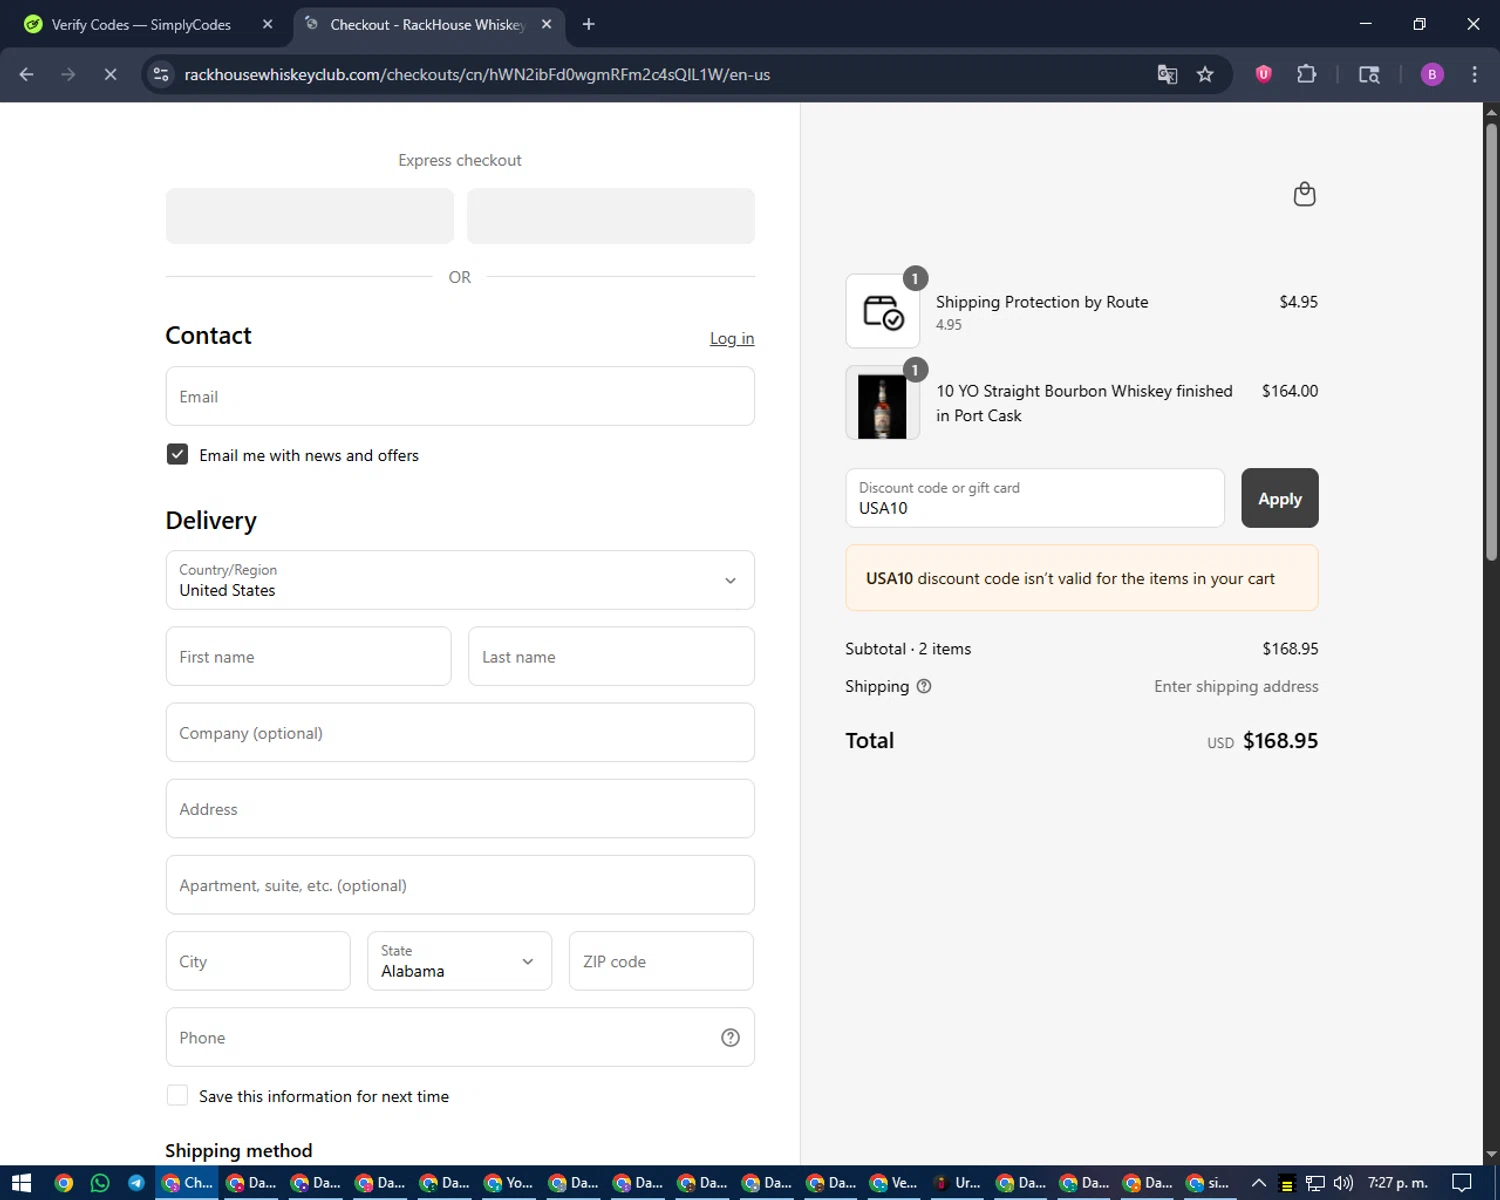Click the translate page icon

pos(1167,74)
